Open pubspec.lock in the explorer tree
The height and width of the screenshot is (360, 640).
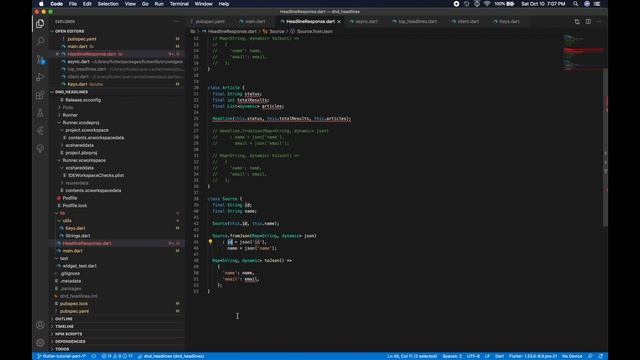(74, 304)
